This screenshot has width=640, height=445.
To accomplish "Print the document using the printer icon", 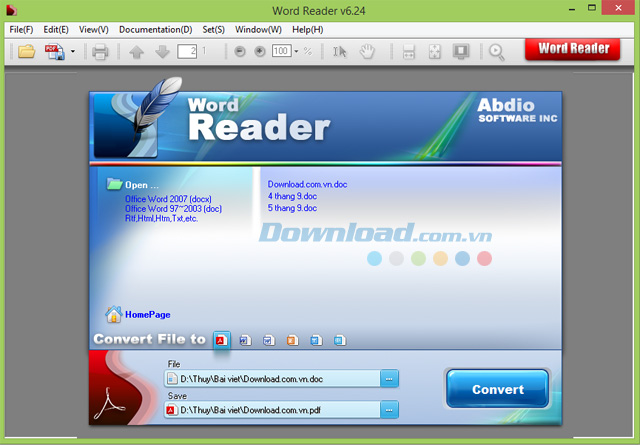I will [100, 52].
